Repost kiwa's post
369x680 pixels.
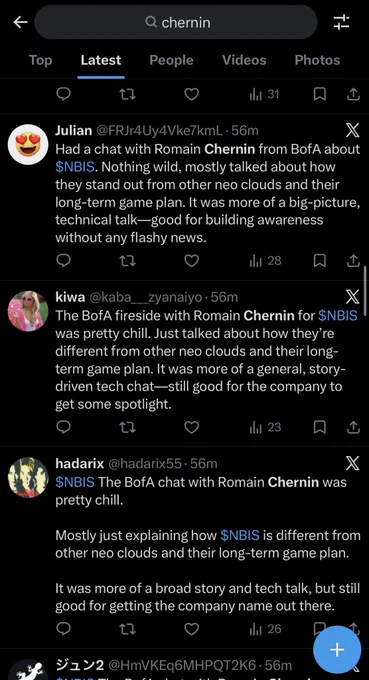tap(127, 428)
